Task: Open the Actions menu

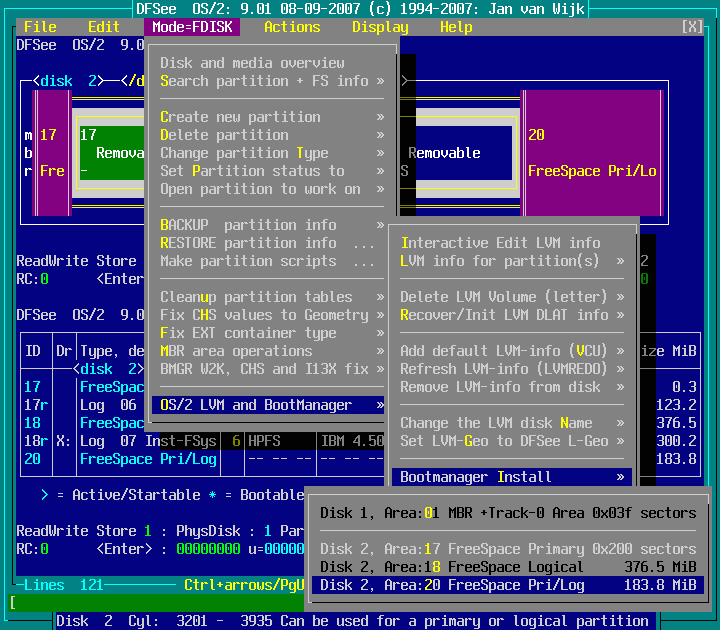Action: click(292, 27)
